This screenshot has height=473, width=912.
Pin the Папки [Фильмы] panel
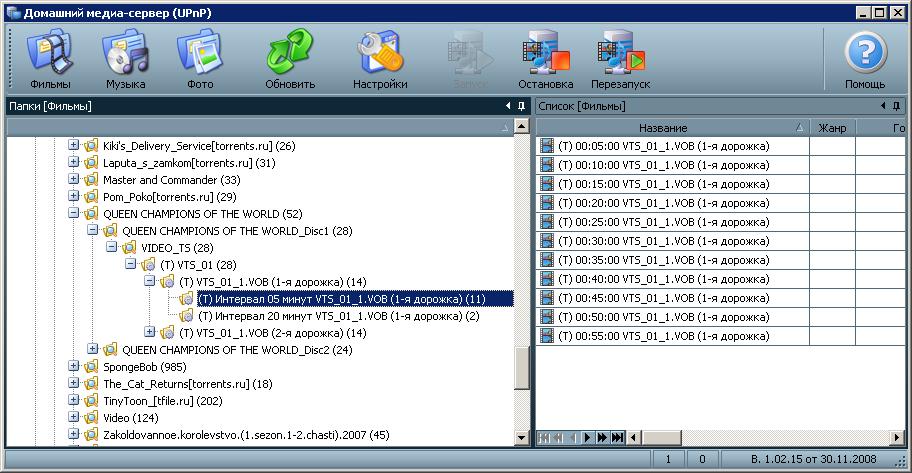(521, 106)
